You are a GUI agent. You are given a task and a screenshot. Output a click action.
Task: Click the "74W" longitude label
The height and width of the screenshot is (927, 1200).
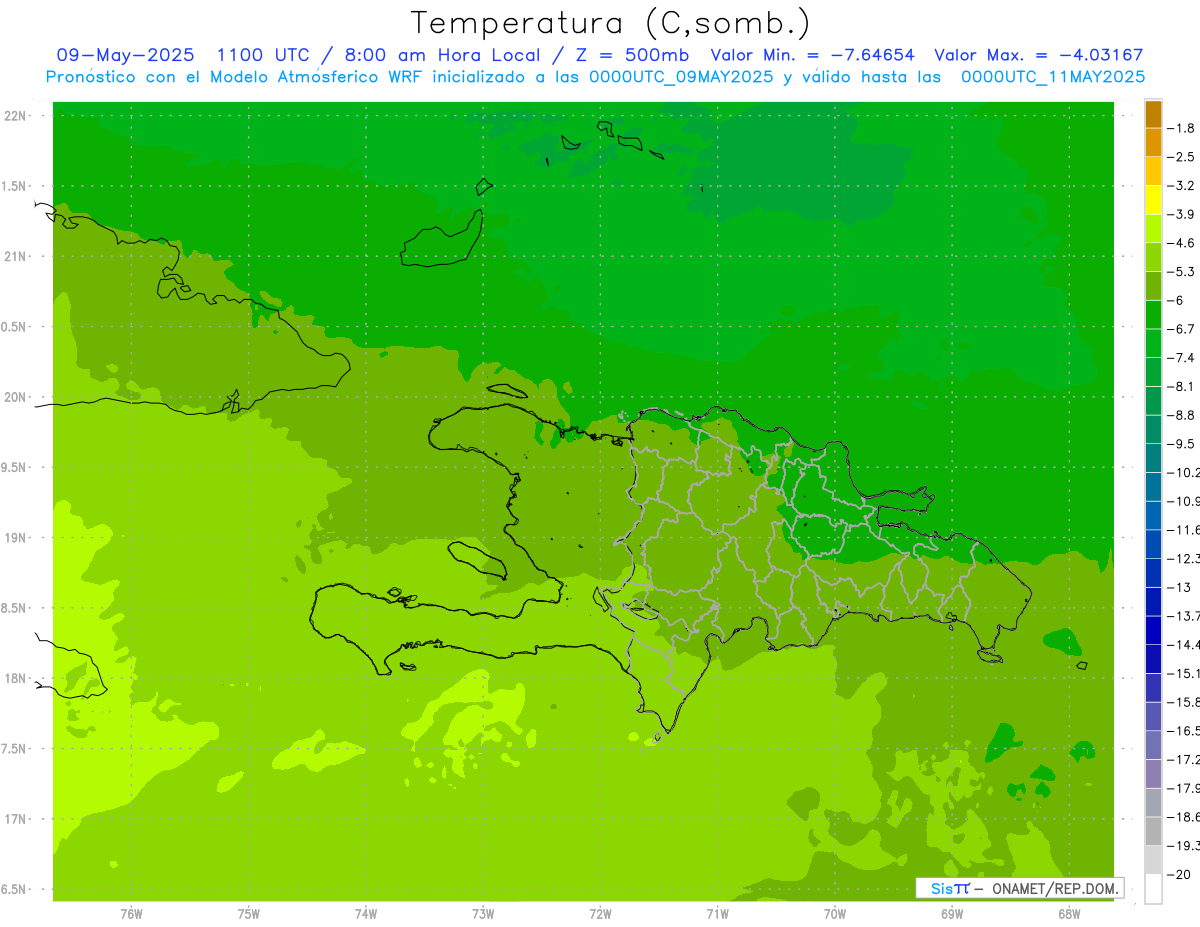click(366, 914)
